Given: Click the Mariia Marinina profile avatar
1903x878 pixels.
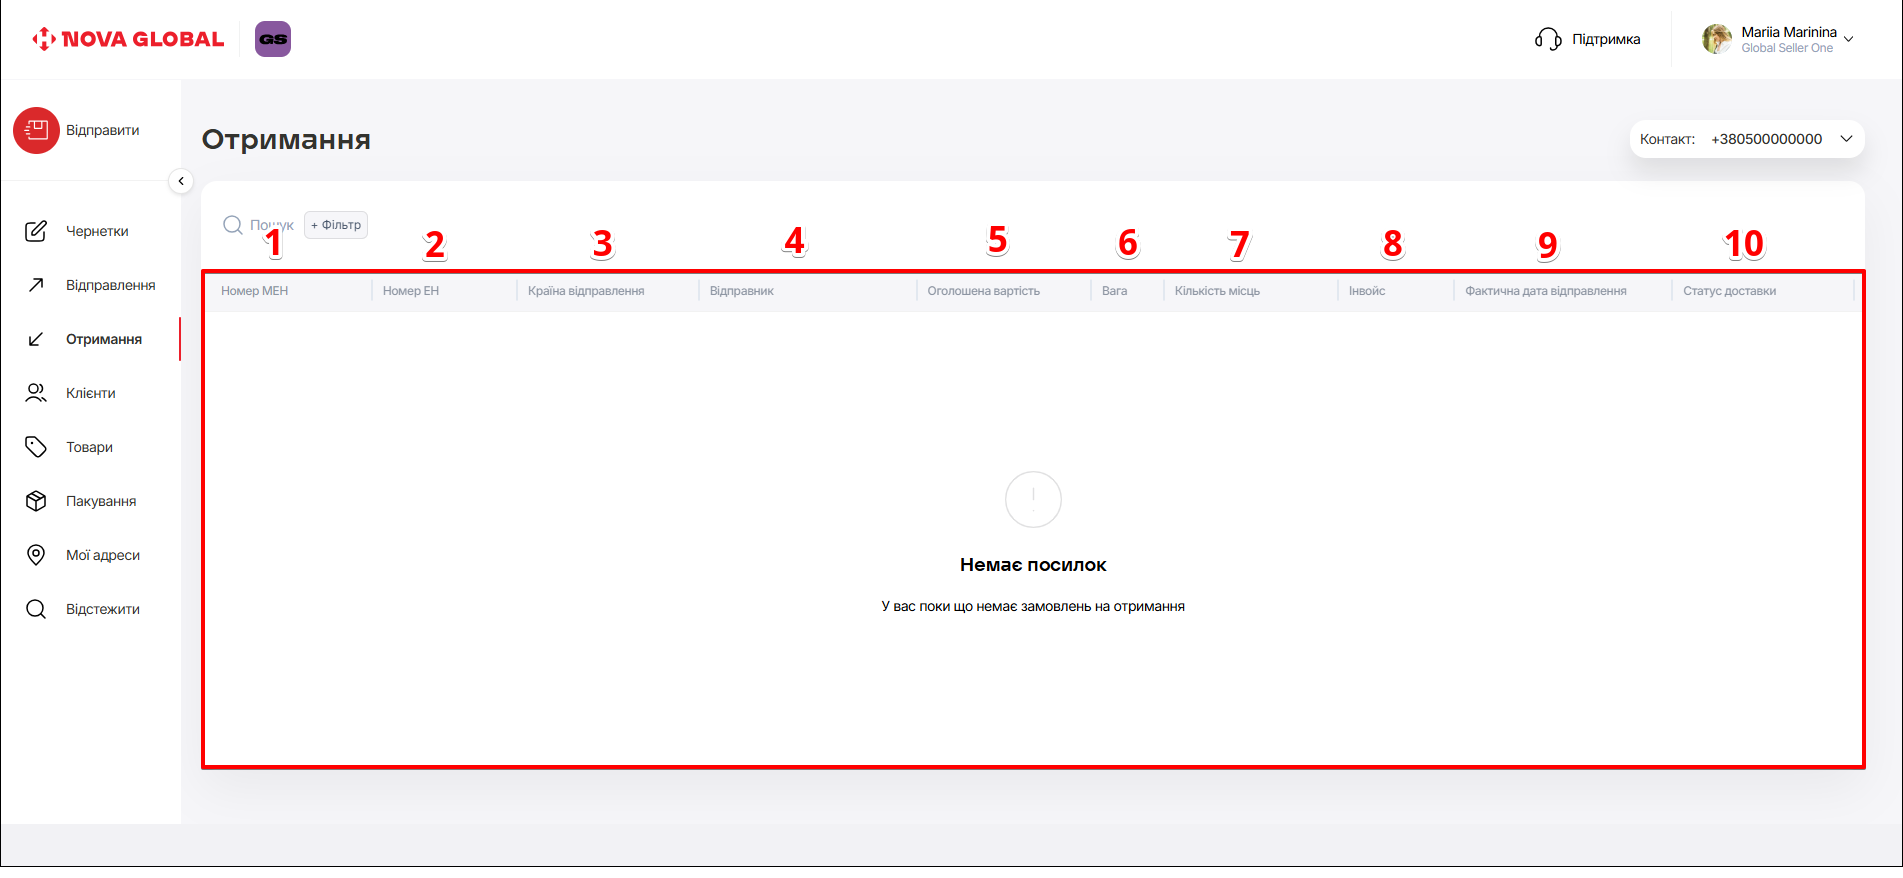Looking at the screenshot, I should pos(1716,39).
